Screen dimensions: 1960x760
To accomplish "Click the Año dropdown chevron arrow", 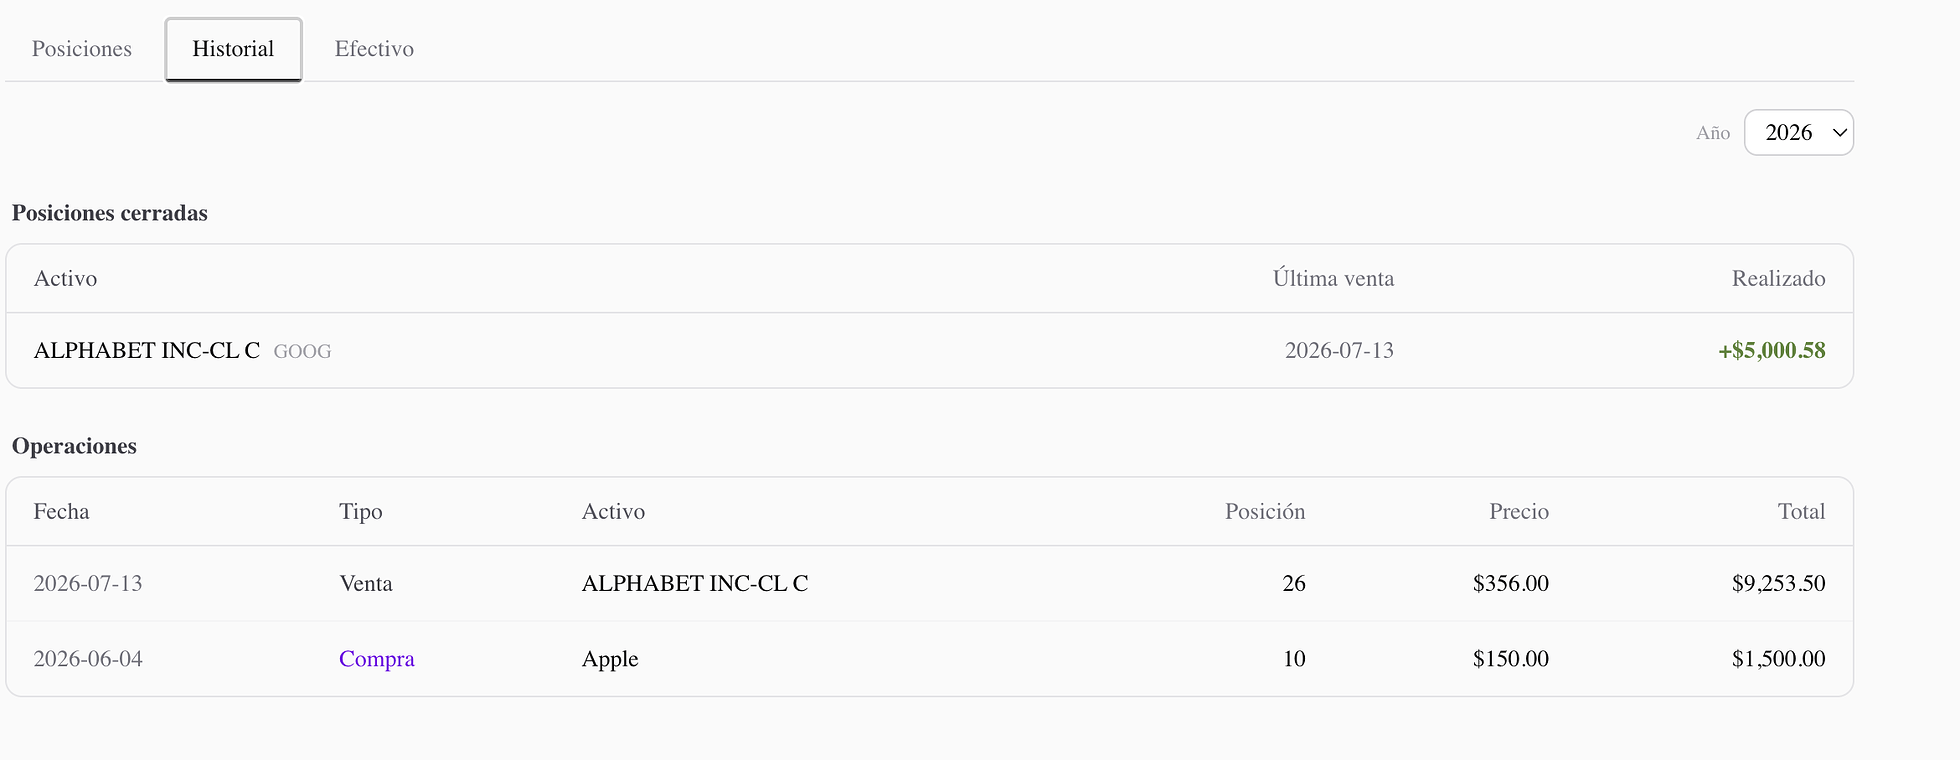I will (x=1839, y=133).
